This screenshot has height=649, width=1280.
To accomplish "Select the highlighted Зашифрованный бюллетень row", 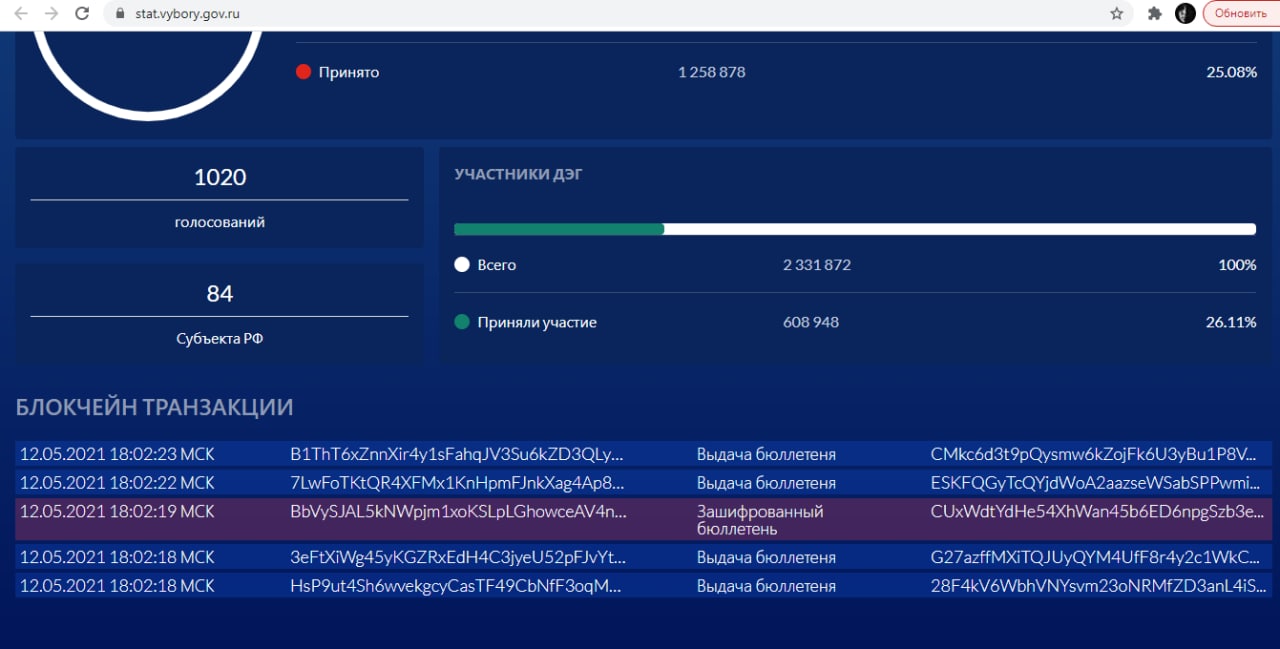I will pos(642,520).
